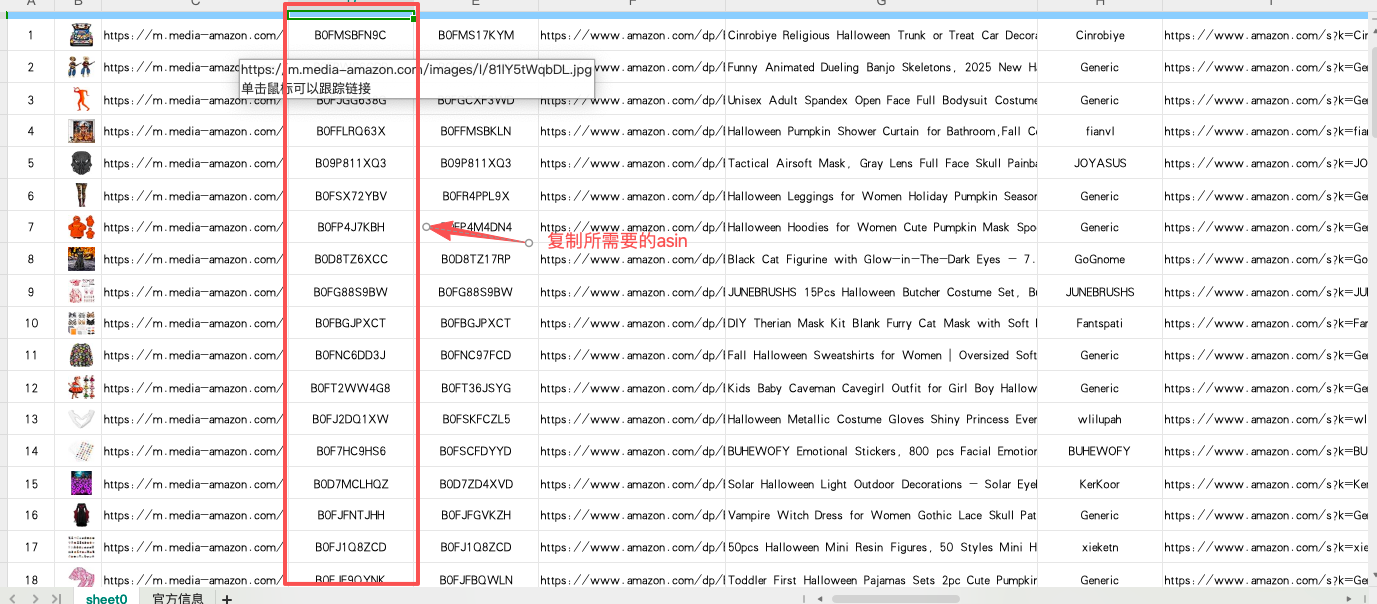Select cell containing ASIN B0FMSBFN9C
The height and width of the screenshot is (604, 1377).
click(x=350, y=35)
